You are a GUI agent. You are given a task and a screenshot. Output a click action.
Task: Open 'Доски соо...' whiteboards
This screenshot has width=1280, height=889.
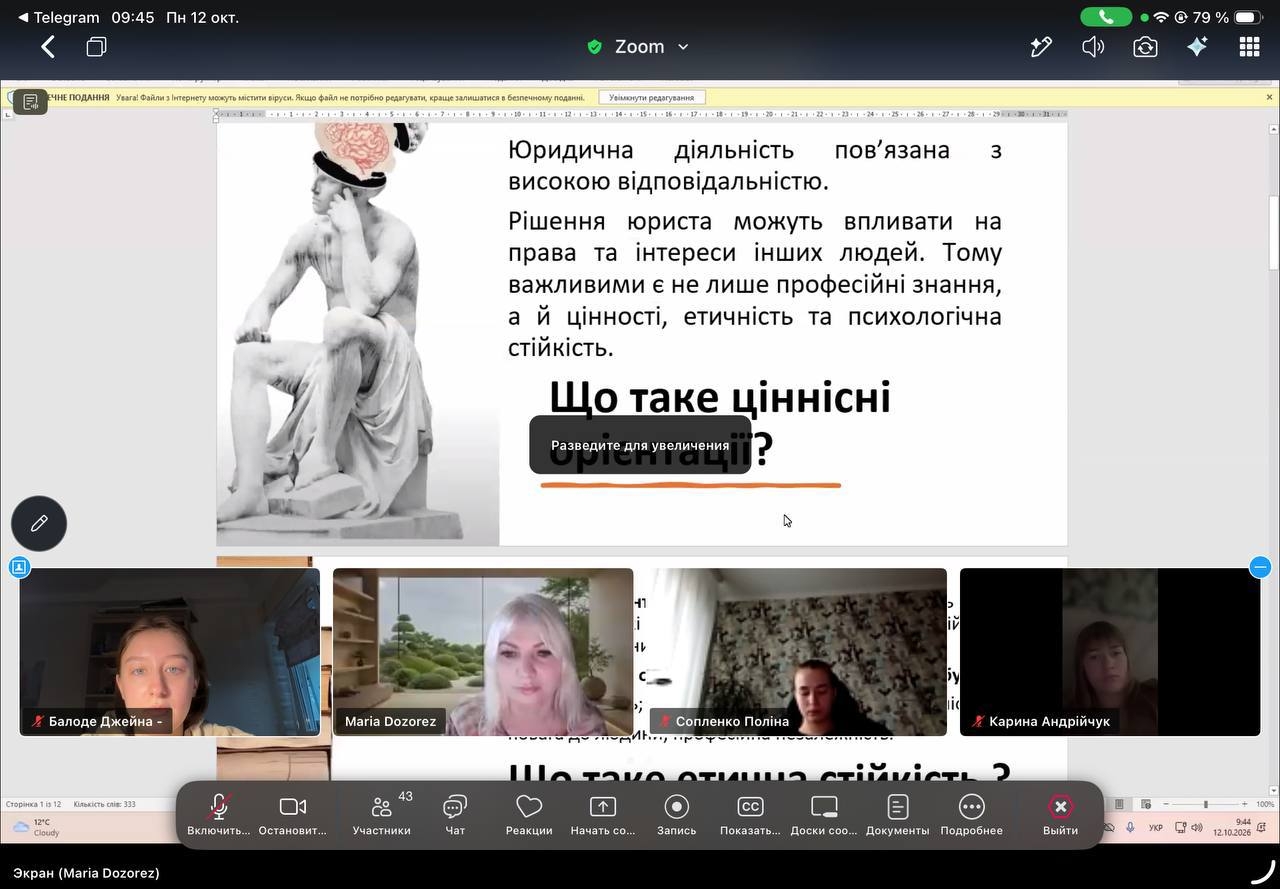824,815
